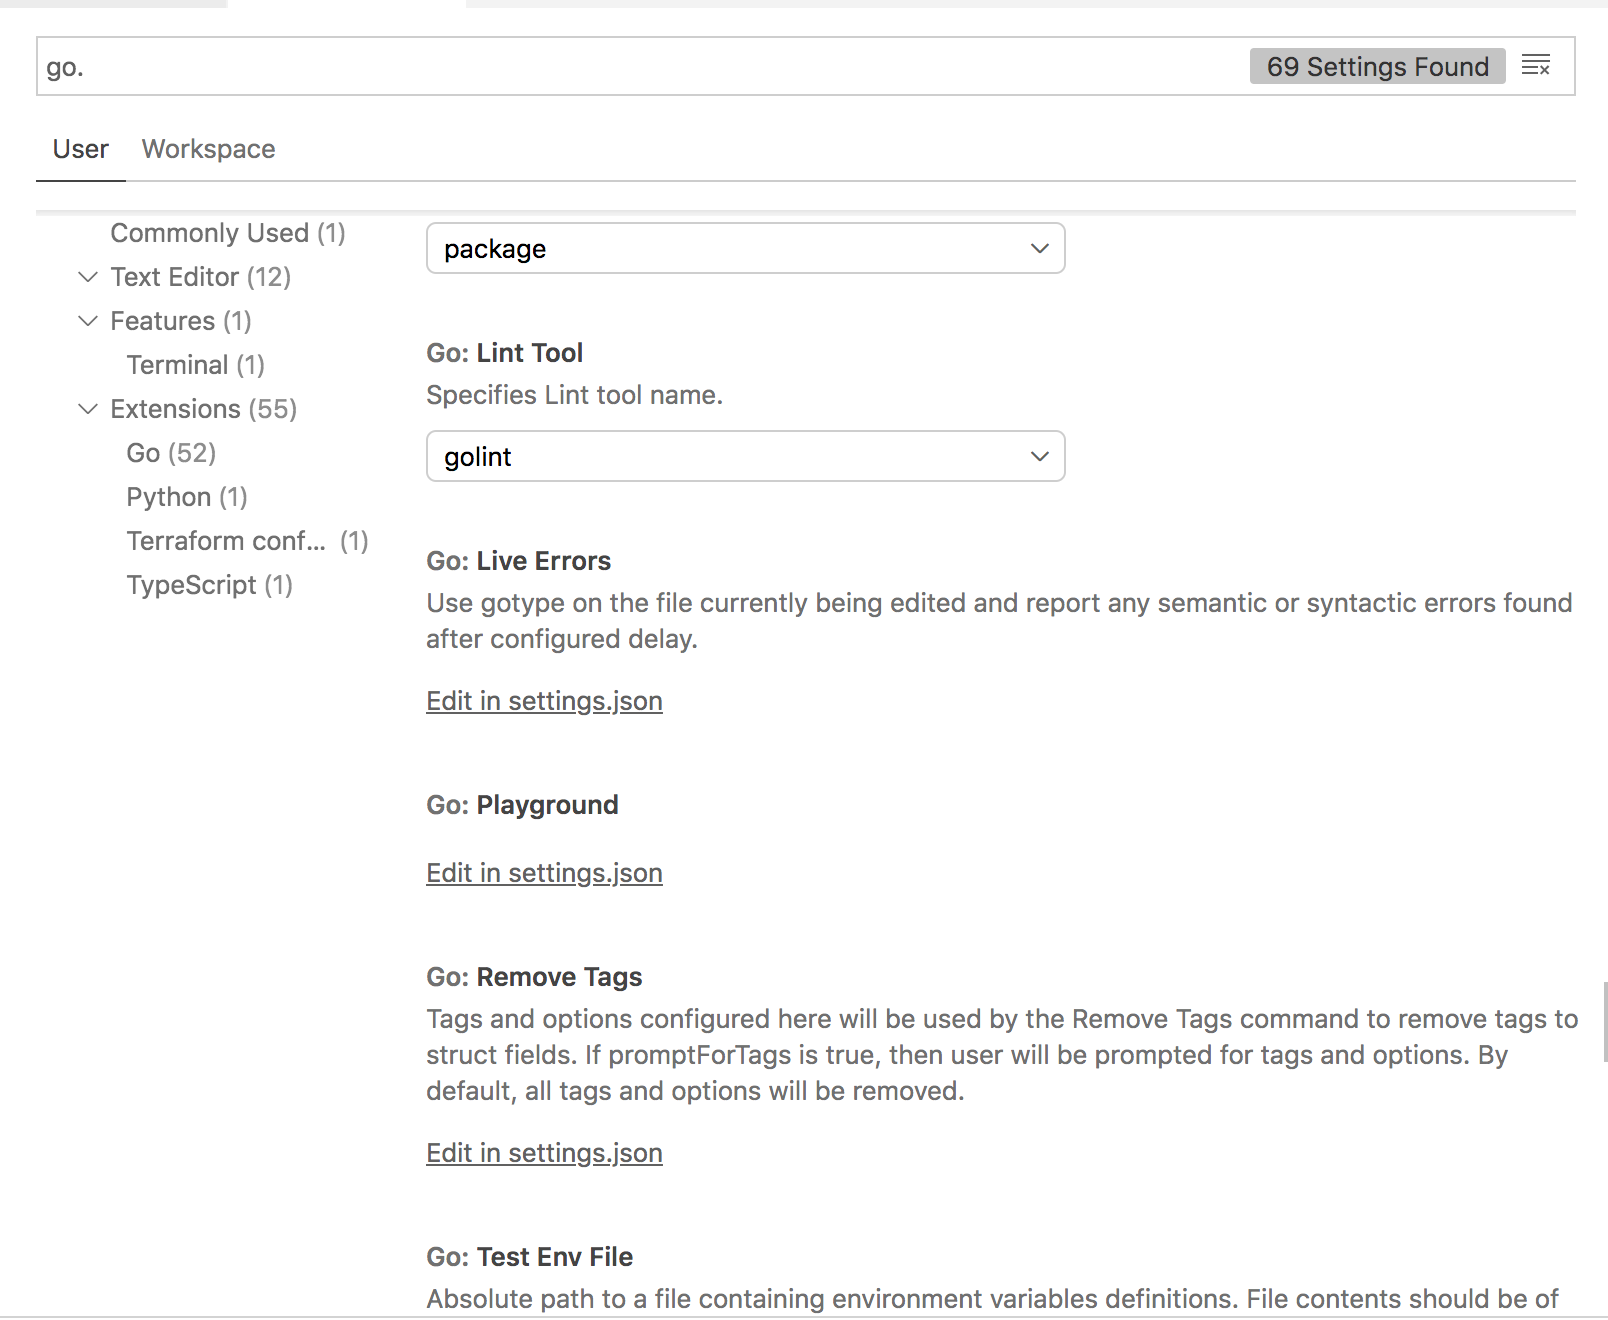Viewport: 1608px width, 1320px height.
Task: Open Playground Edit in settings.json link
Action: point(544,873)
